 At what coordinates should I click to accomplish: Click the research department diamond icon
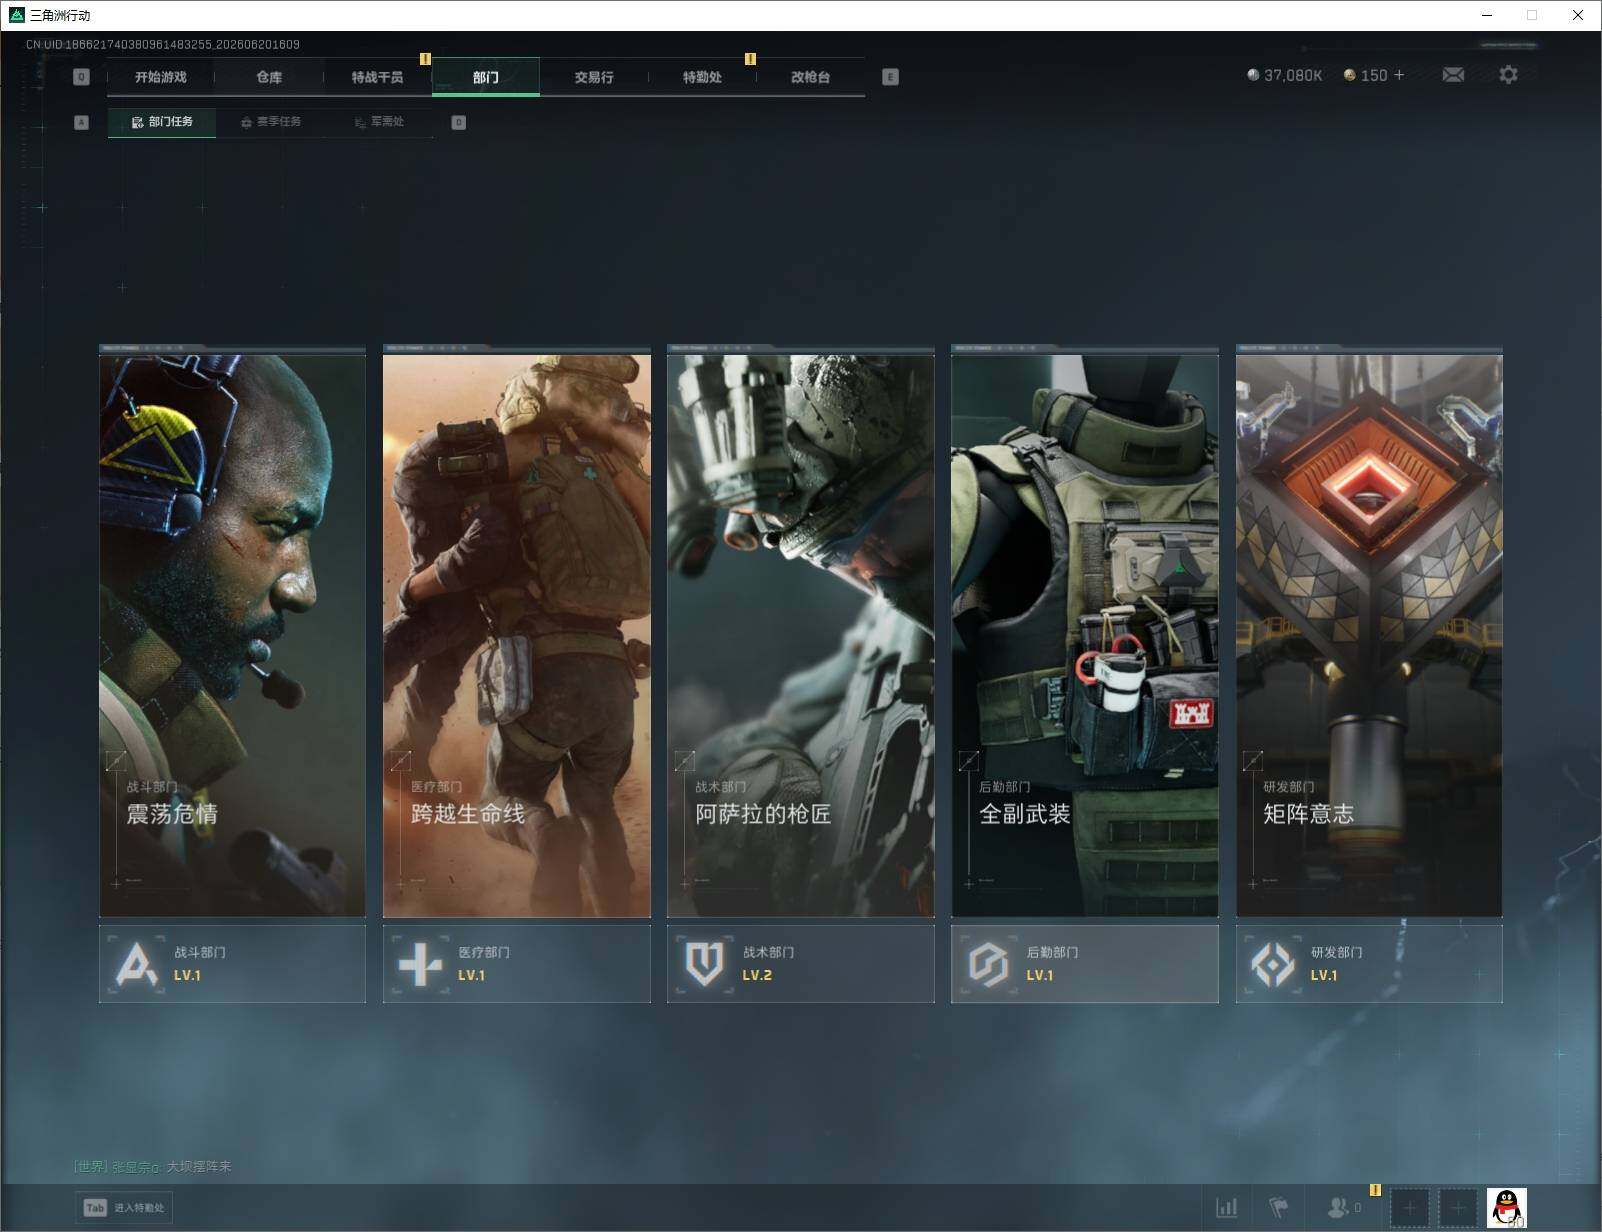coord(1273,965)
